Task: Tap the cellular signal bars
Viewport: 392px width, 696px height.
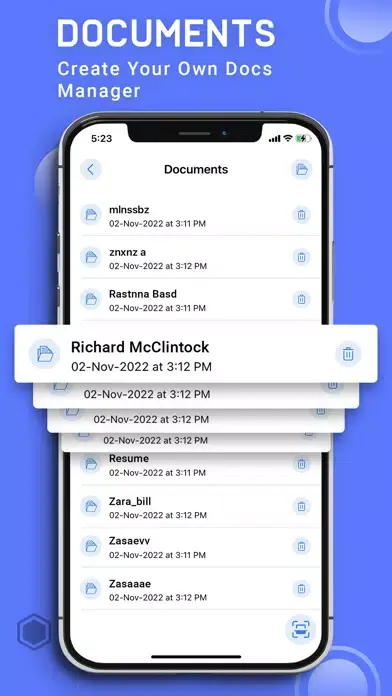Action: click(x=274, y=139)
